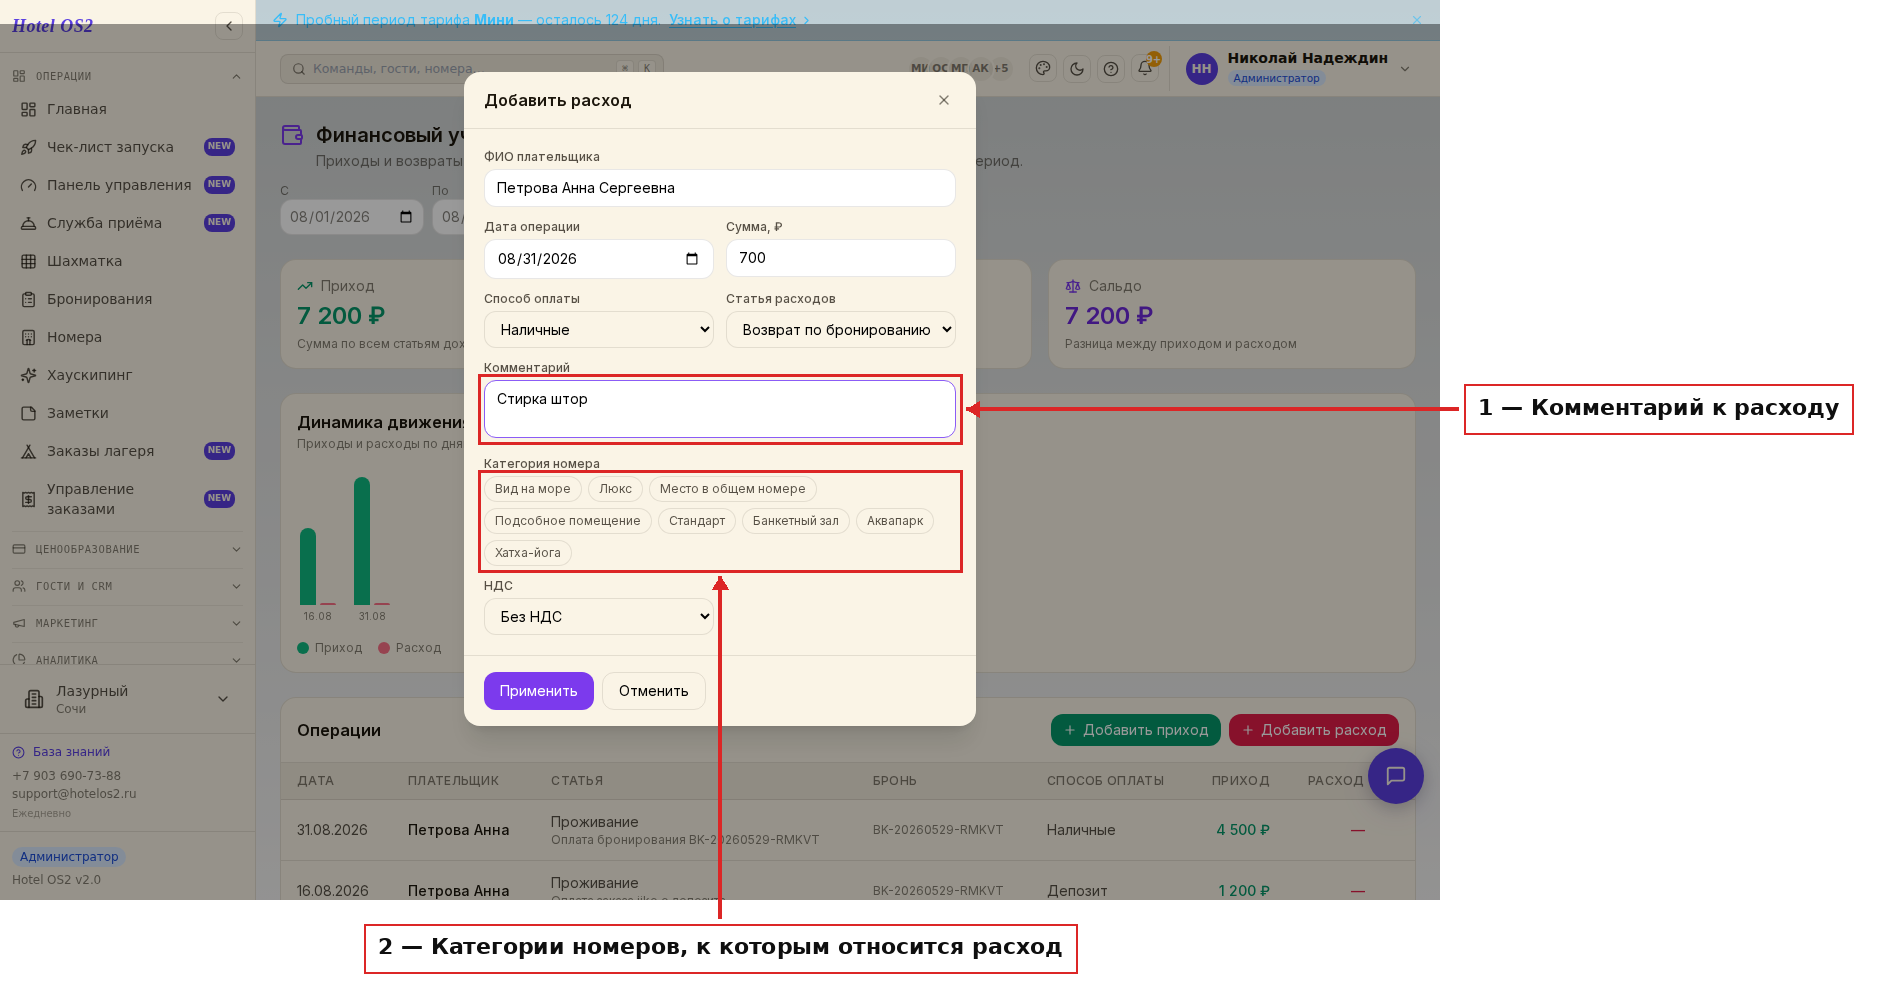1877x997 pixels.
Task: Click the Hotel OS2 logo
Action: (52, 26)
